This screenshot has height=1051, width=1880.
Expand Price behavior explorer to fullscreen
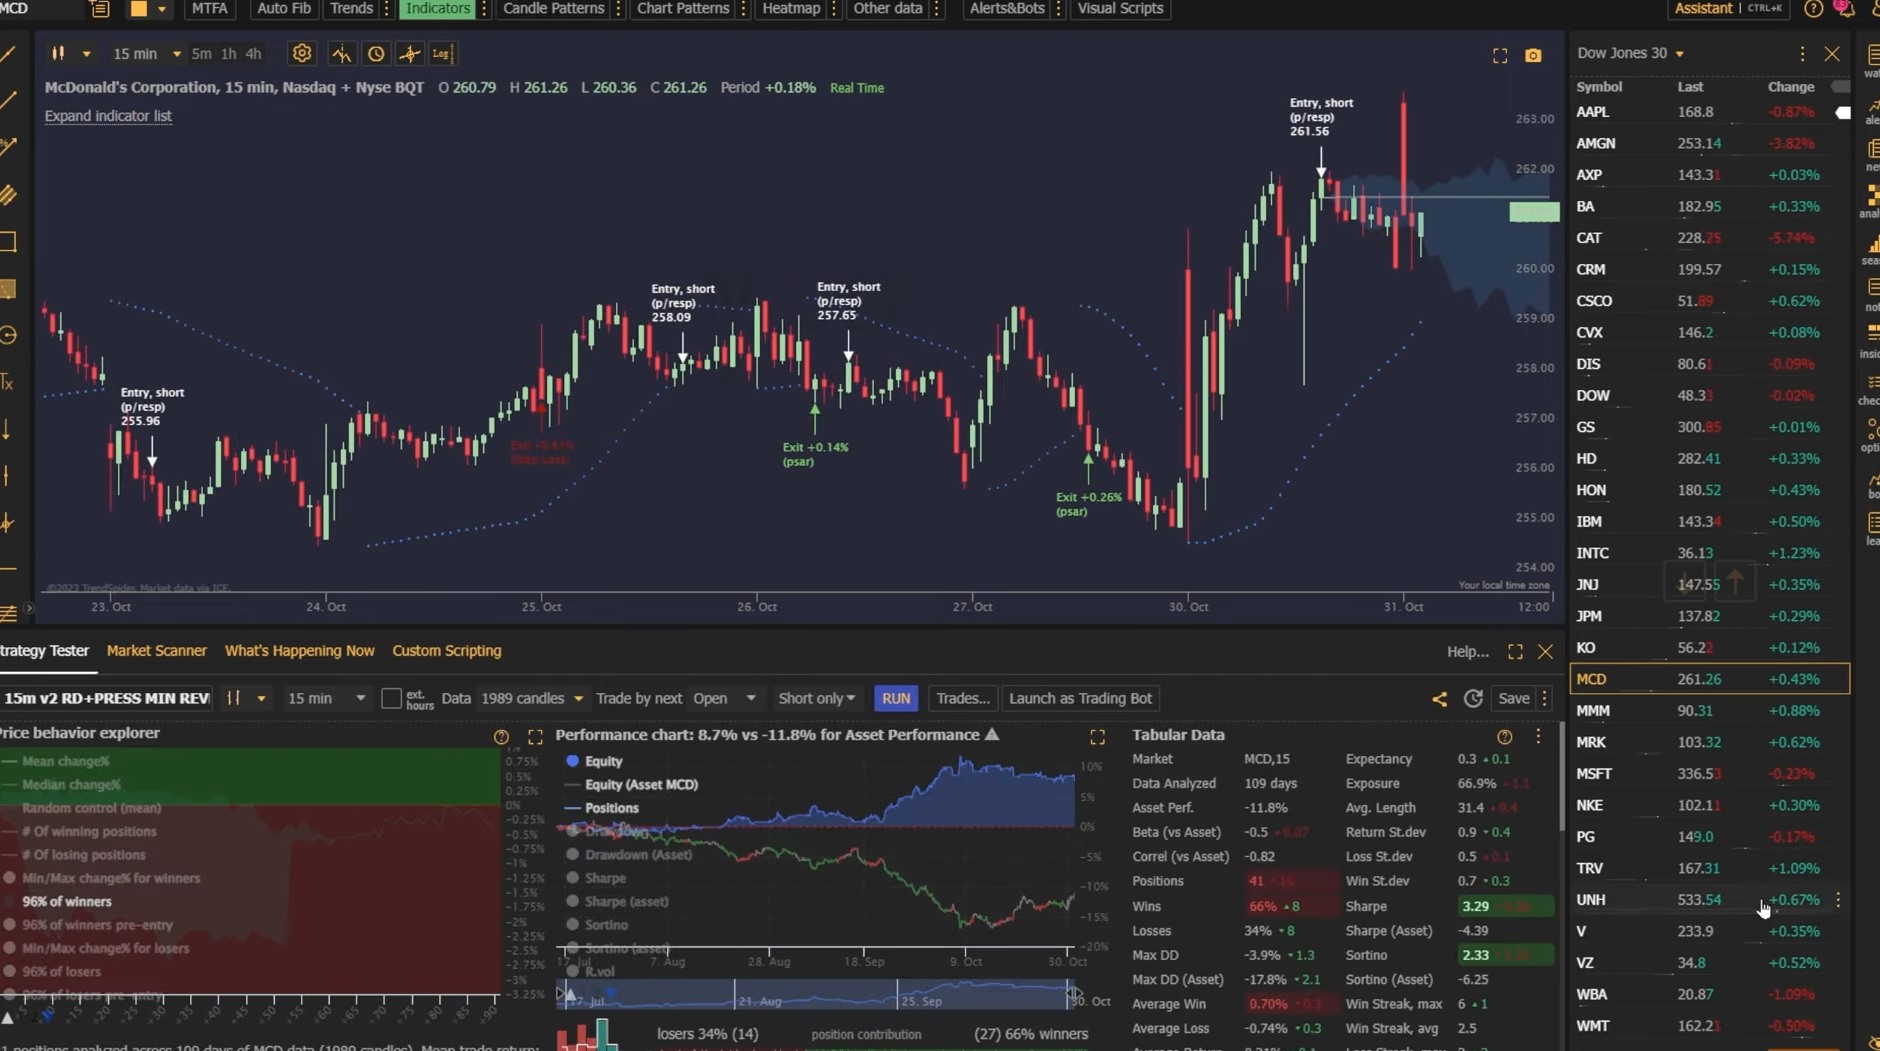[536, 737]
